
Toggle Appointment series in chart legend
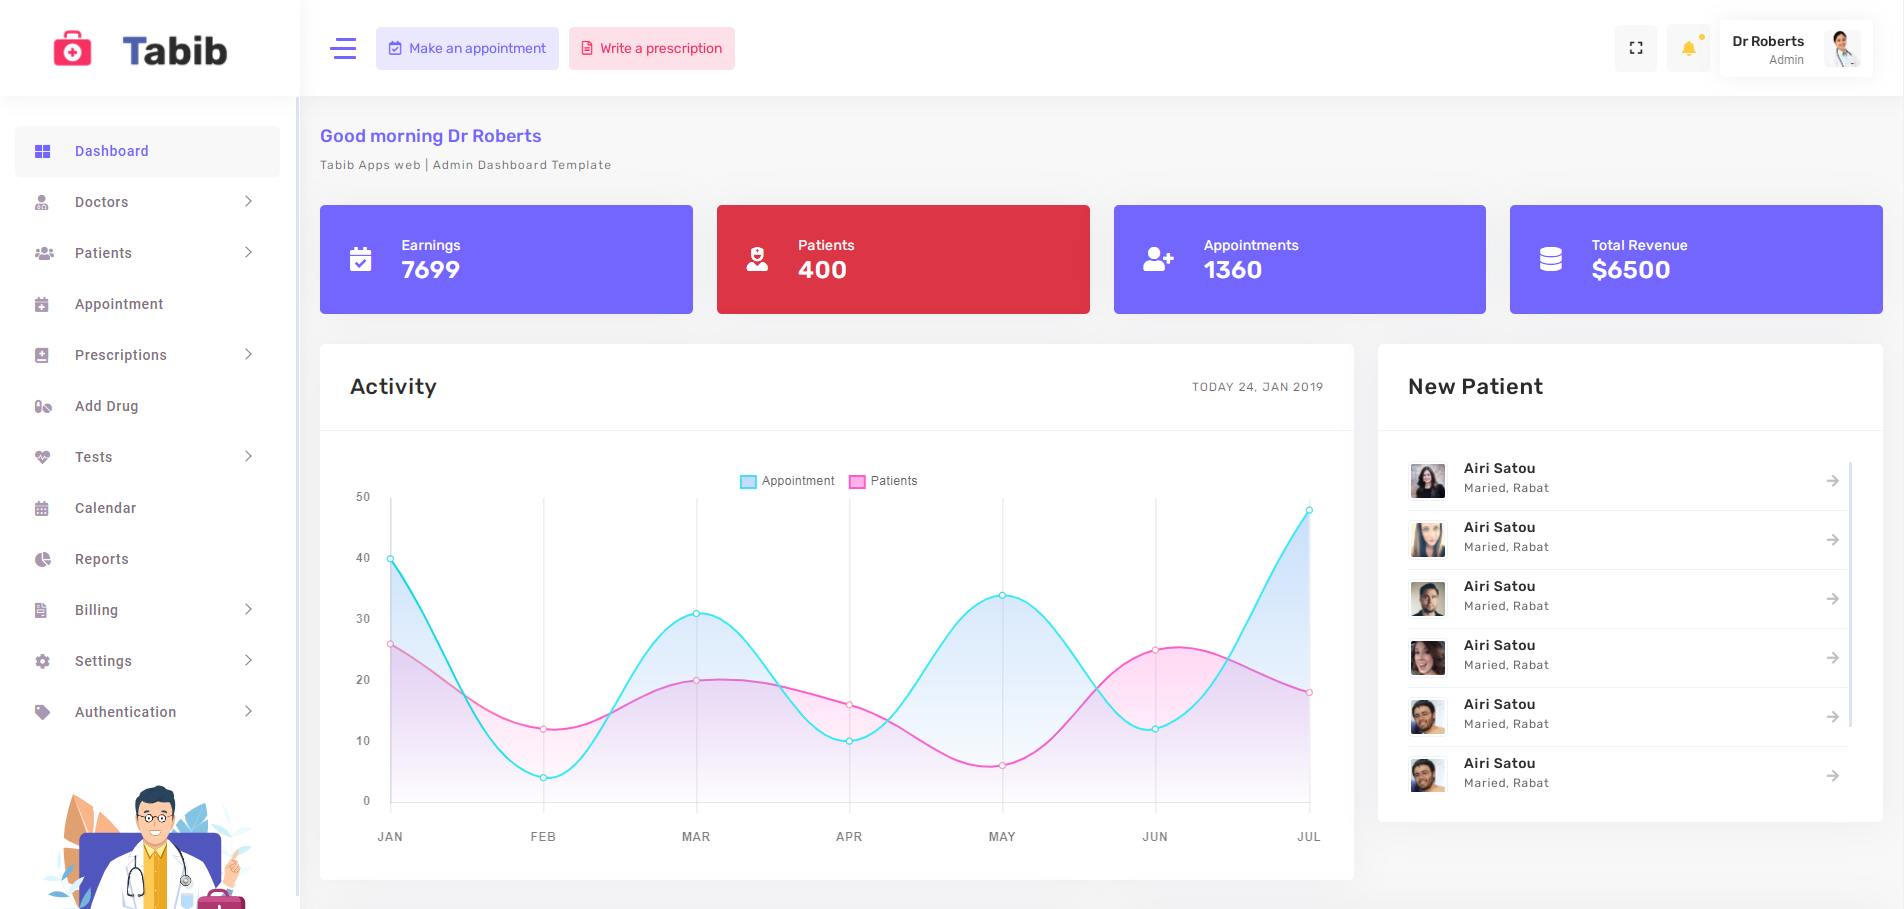(x=787, y=481)
